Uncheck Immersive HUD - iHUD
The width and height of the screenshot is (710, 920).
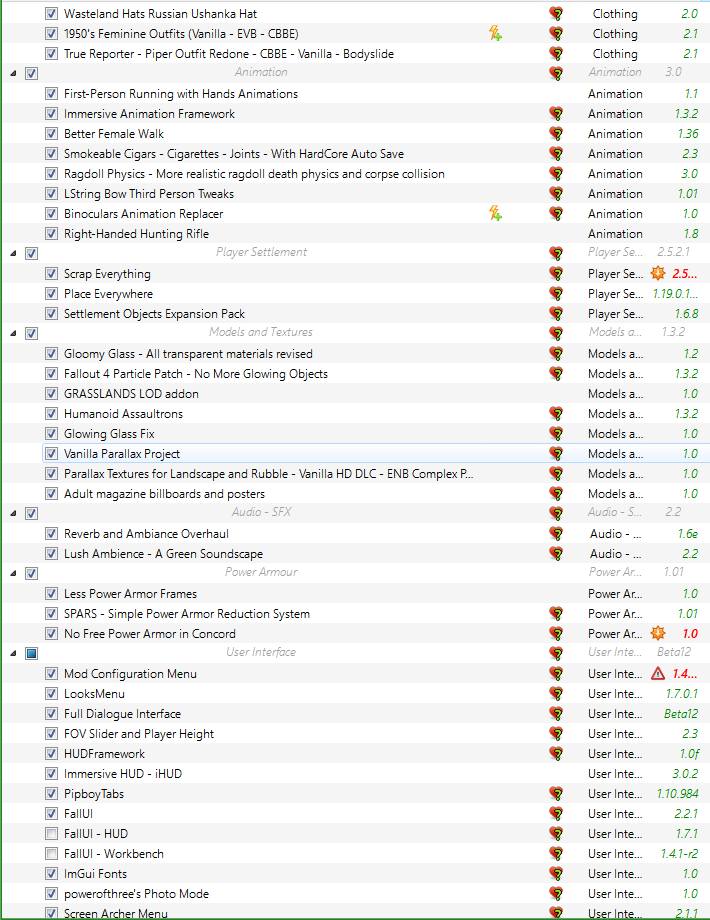coord(52,774)
